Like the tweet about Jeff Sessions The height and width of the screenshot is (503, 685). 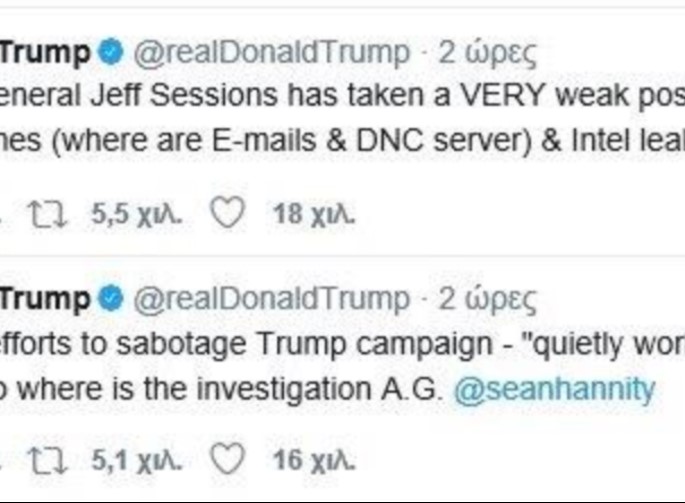227,214
